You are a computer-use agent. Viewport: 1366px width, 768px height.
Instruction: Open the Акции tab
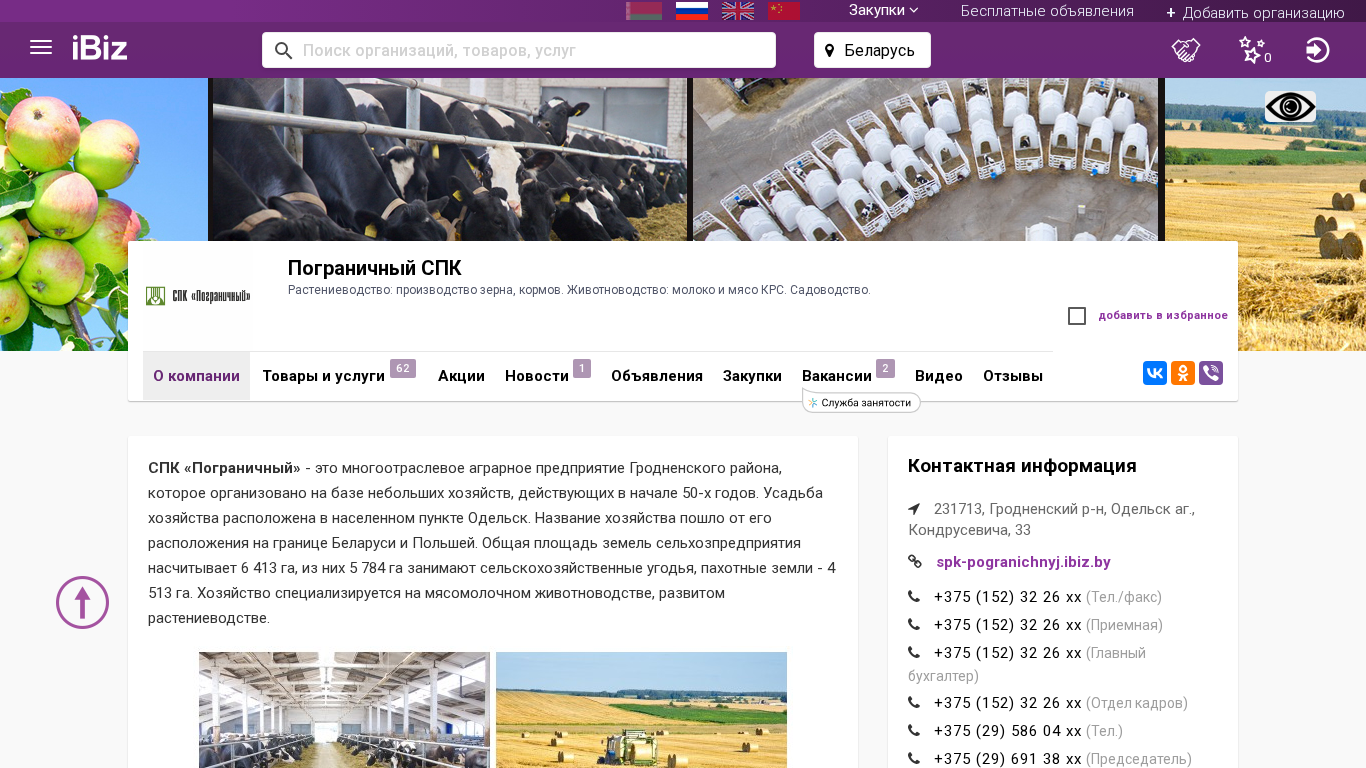[x=461, y=376]
